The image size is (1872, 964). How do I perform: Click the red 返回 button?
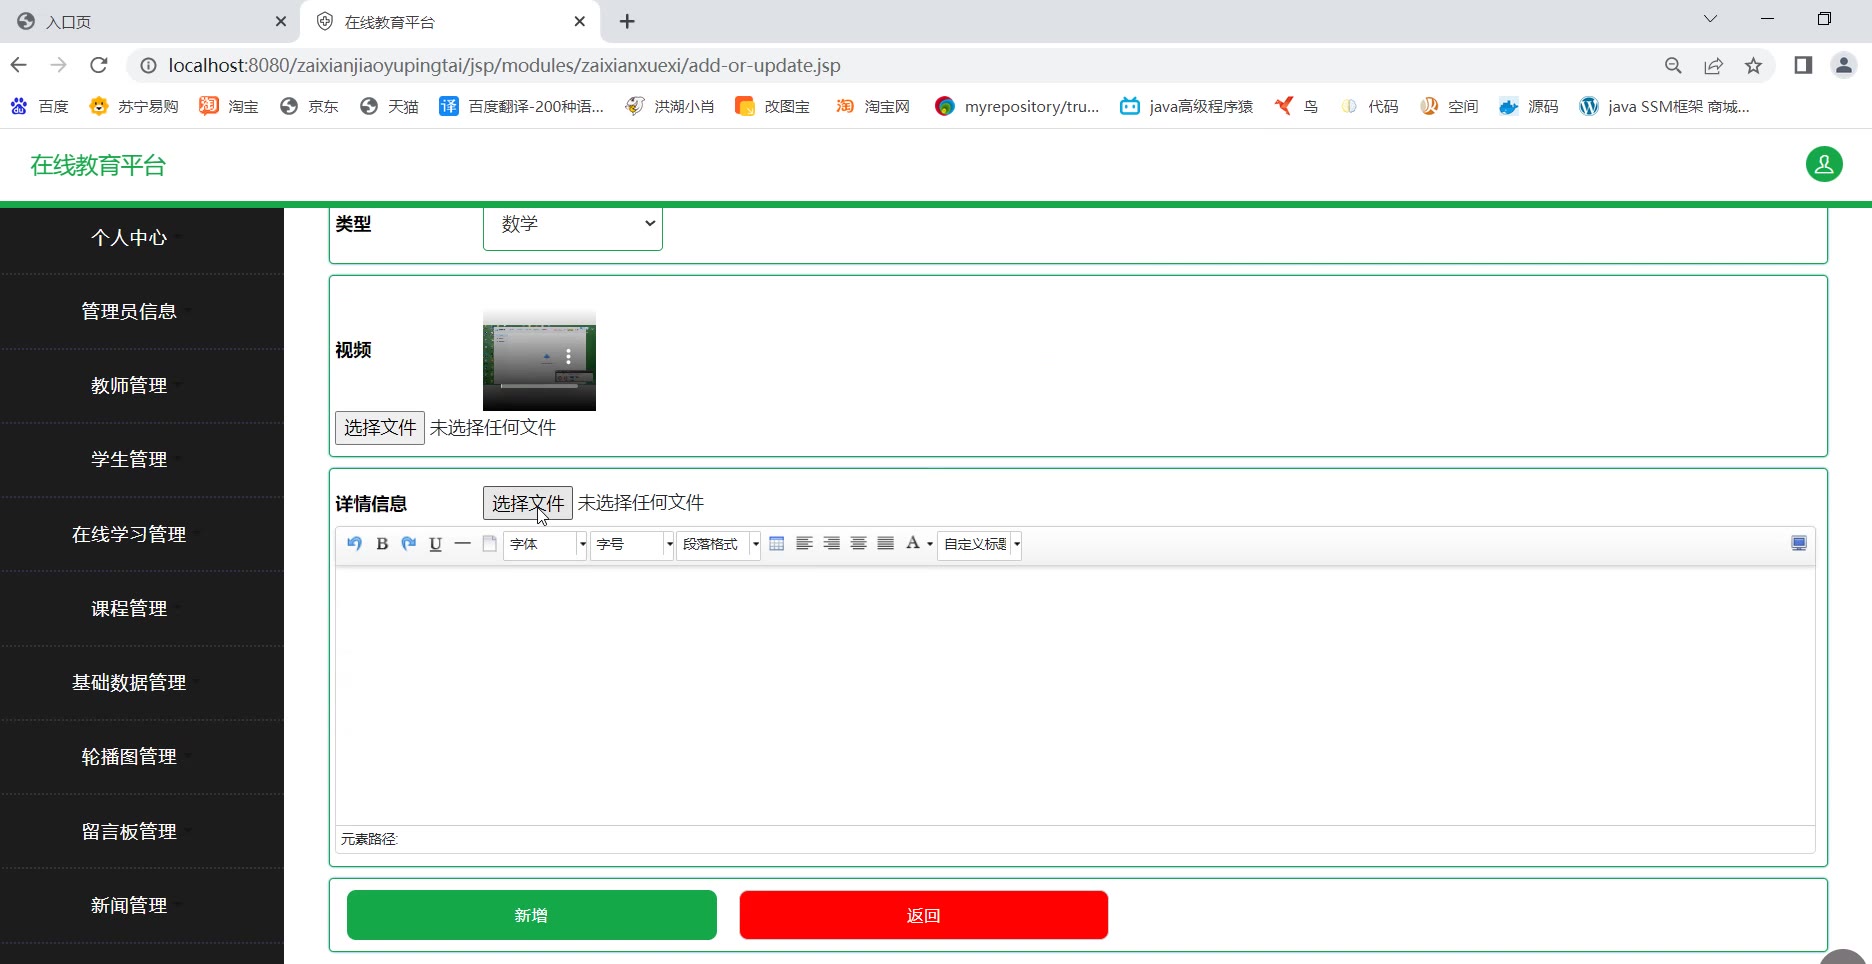click(924, 915)
